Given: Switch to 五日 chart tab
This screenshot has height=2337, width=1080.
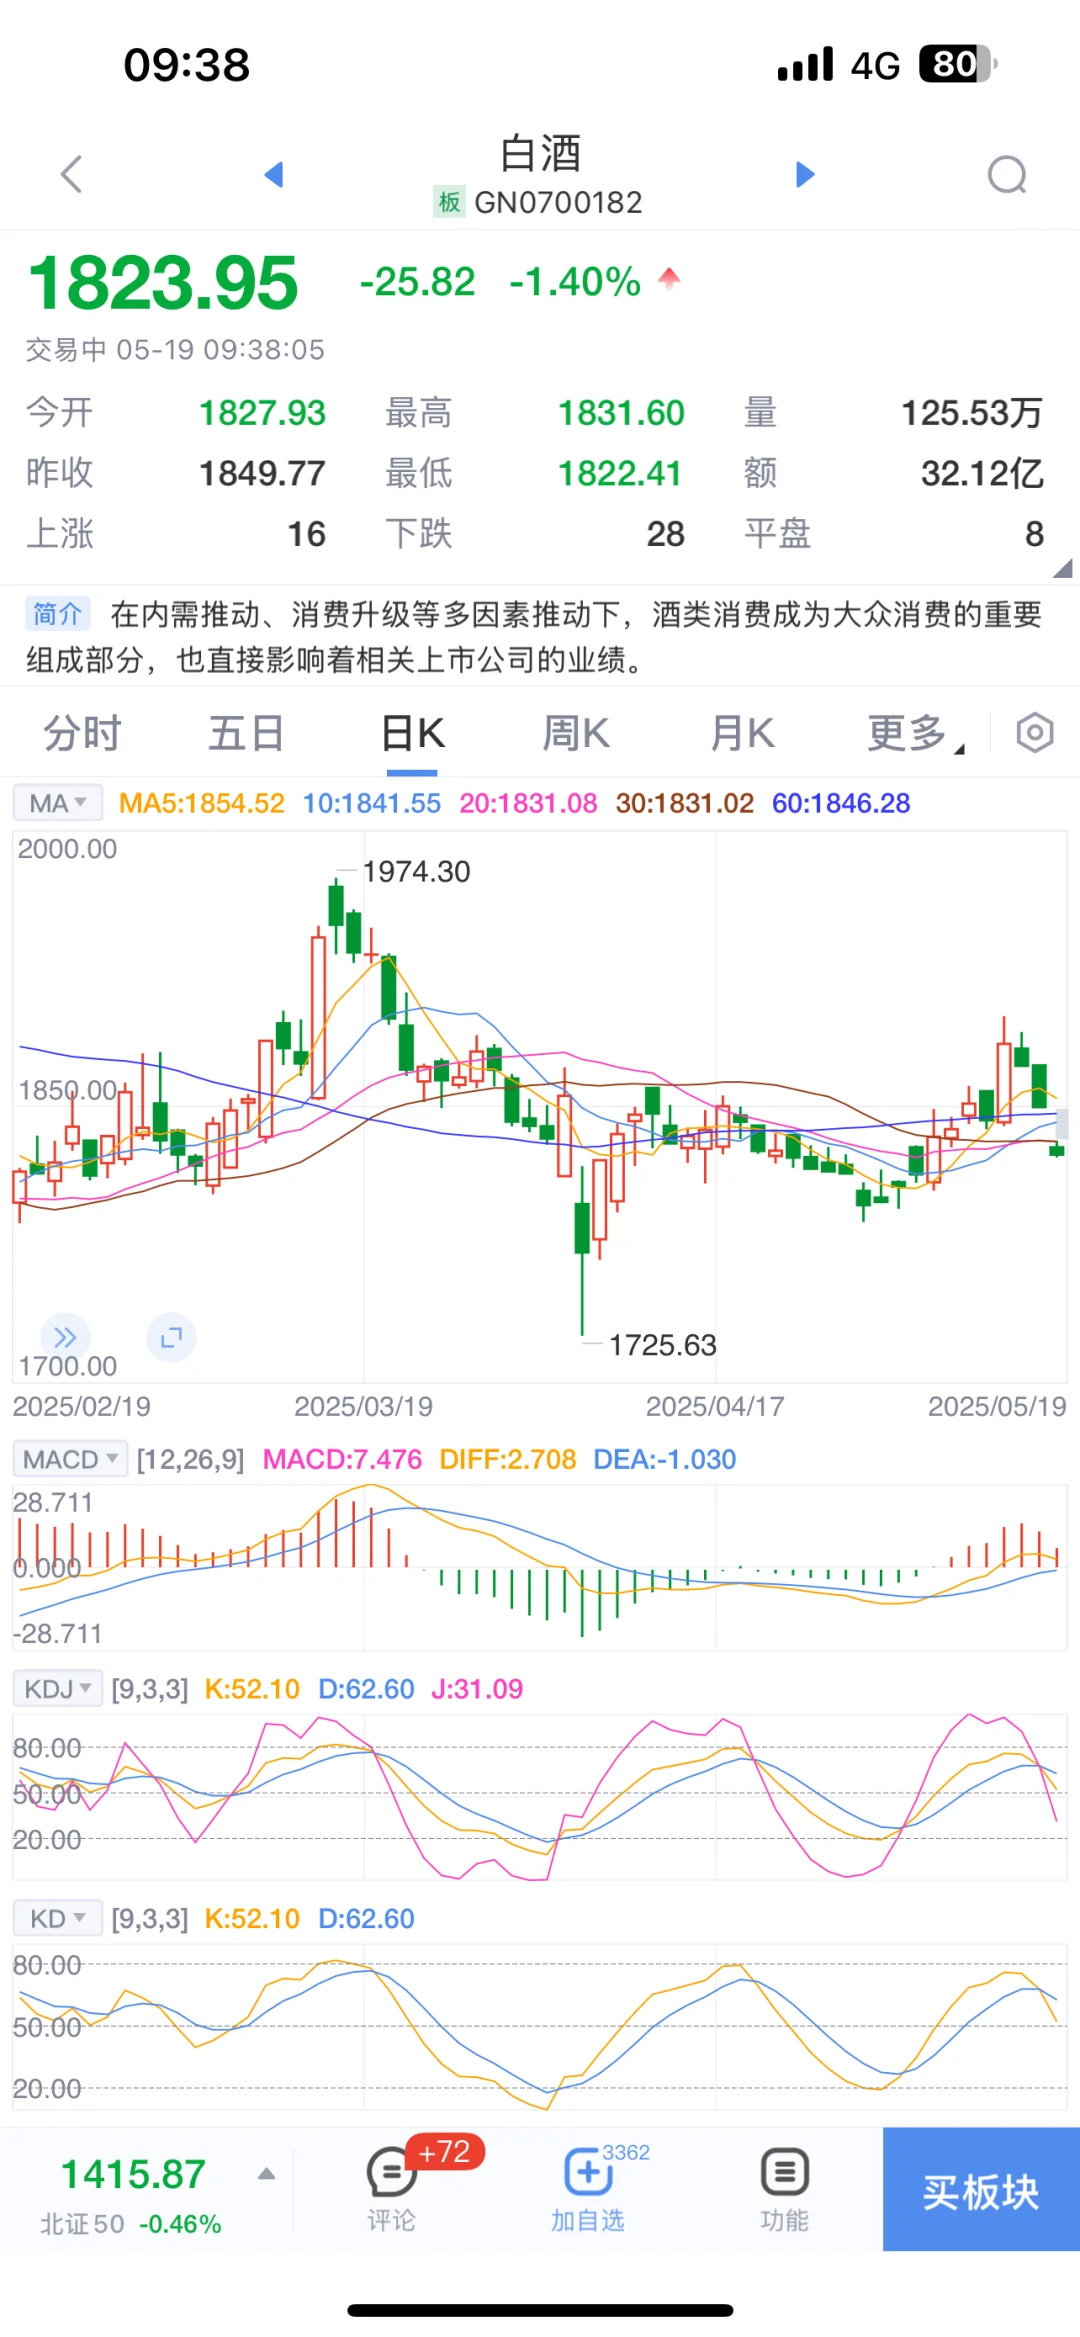Looking at the screenshot, I should click(246, 733).
